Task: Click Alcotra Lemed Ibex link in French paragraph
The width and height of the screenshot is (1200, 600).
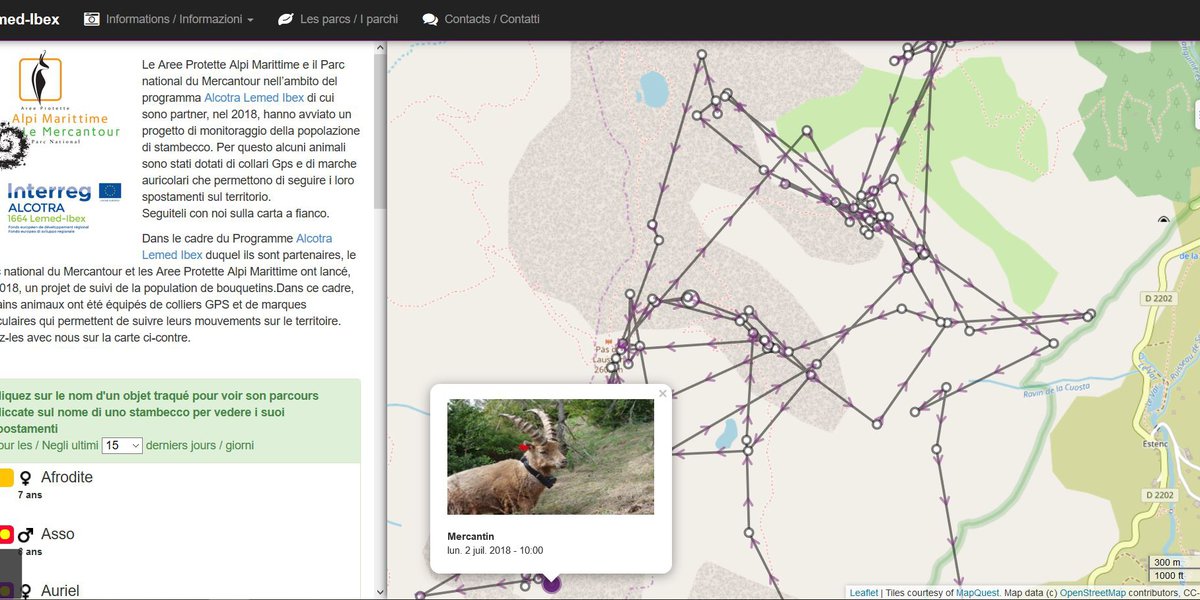Action: 314,238
